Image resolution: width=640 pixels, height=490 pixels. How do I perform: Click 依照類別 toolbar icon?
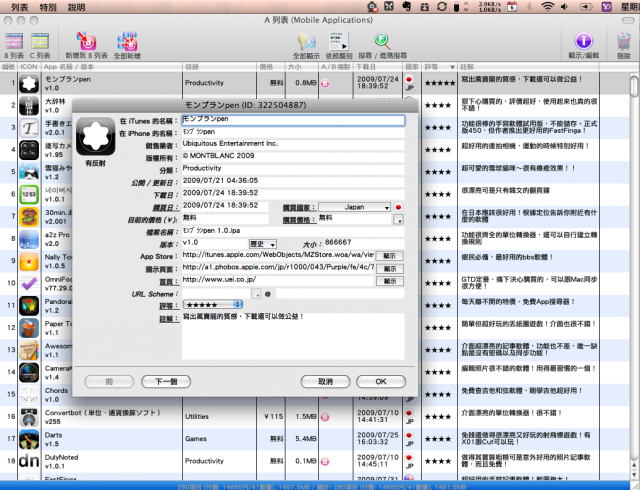point(339,41)
